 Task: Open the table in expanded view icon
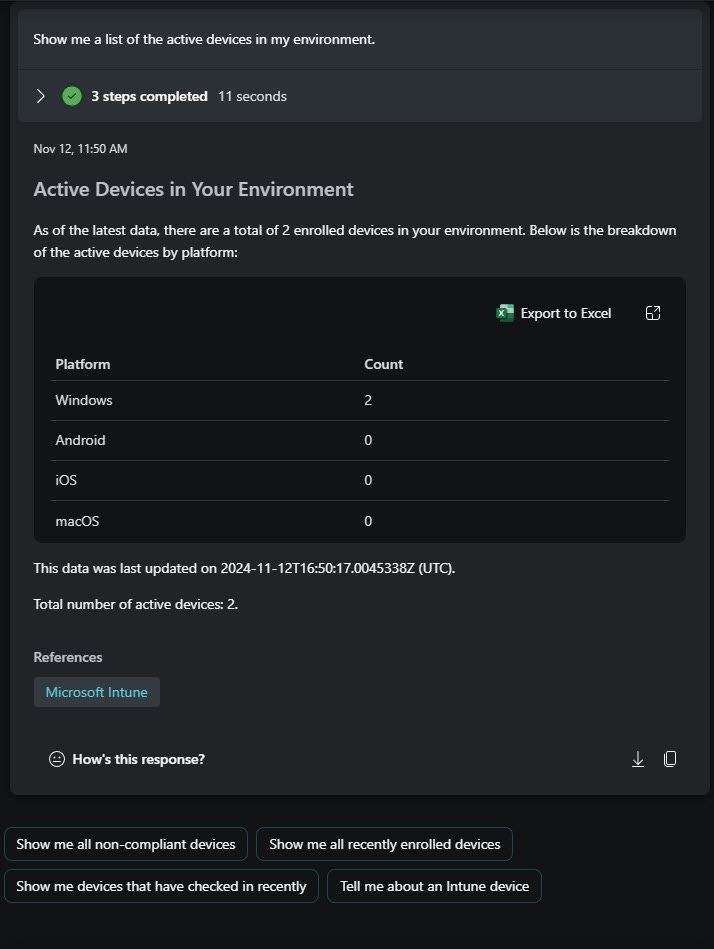653,313
